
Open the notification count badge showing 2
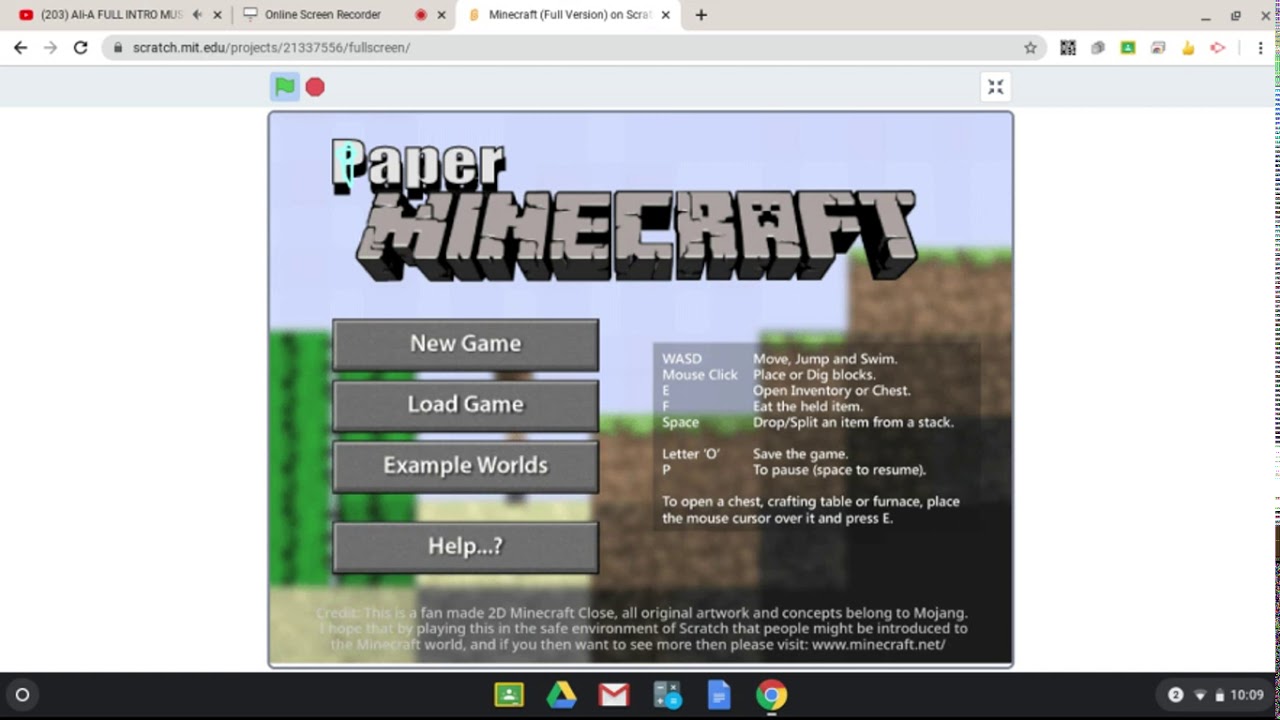(x=1176, y=695)
